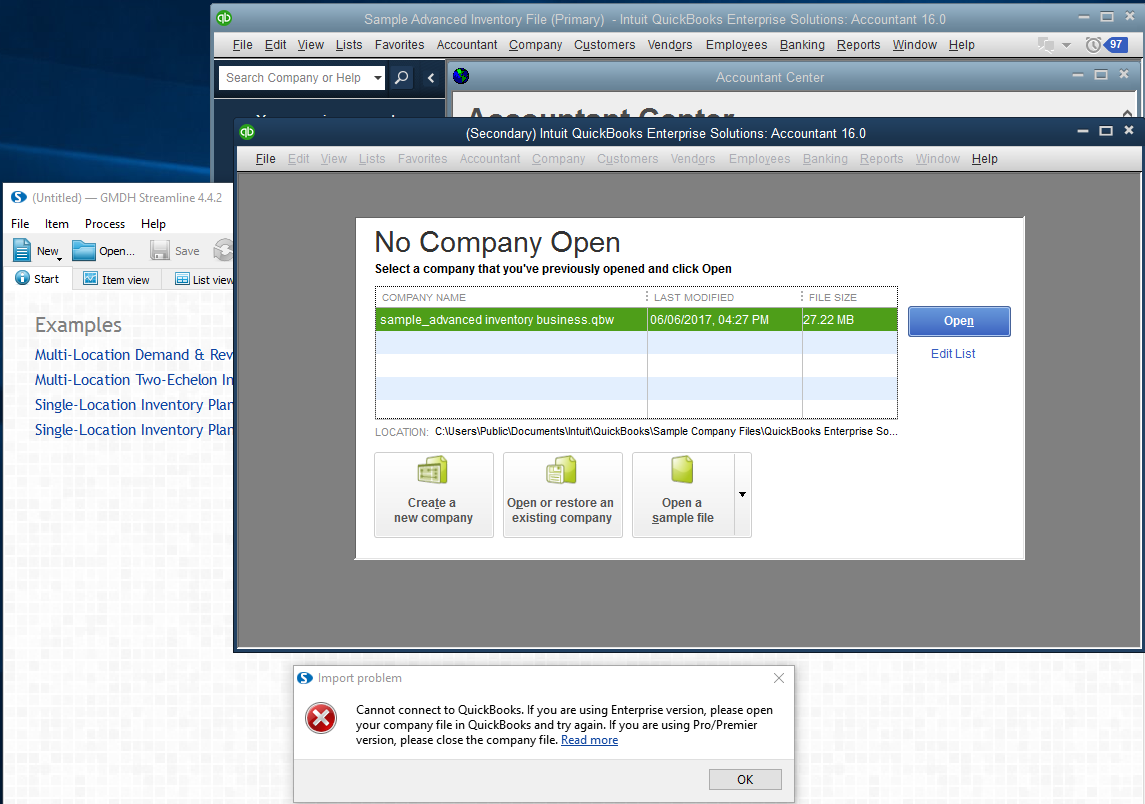
Task: Click the Open folder icon in Streamline
Action: coord(84,251)
